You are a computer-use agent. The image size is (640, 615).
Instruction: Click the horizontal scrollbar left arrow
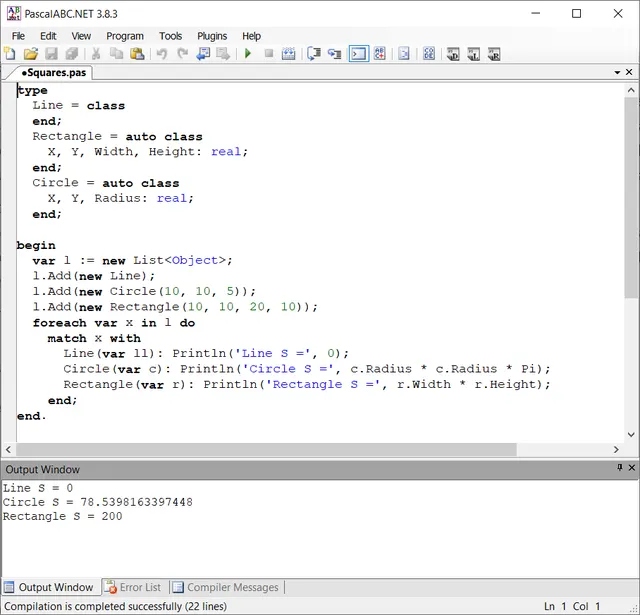pos(8,449)
